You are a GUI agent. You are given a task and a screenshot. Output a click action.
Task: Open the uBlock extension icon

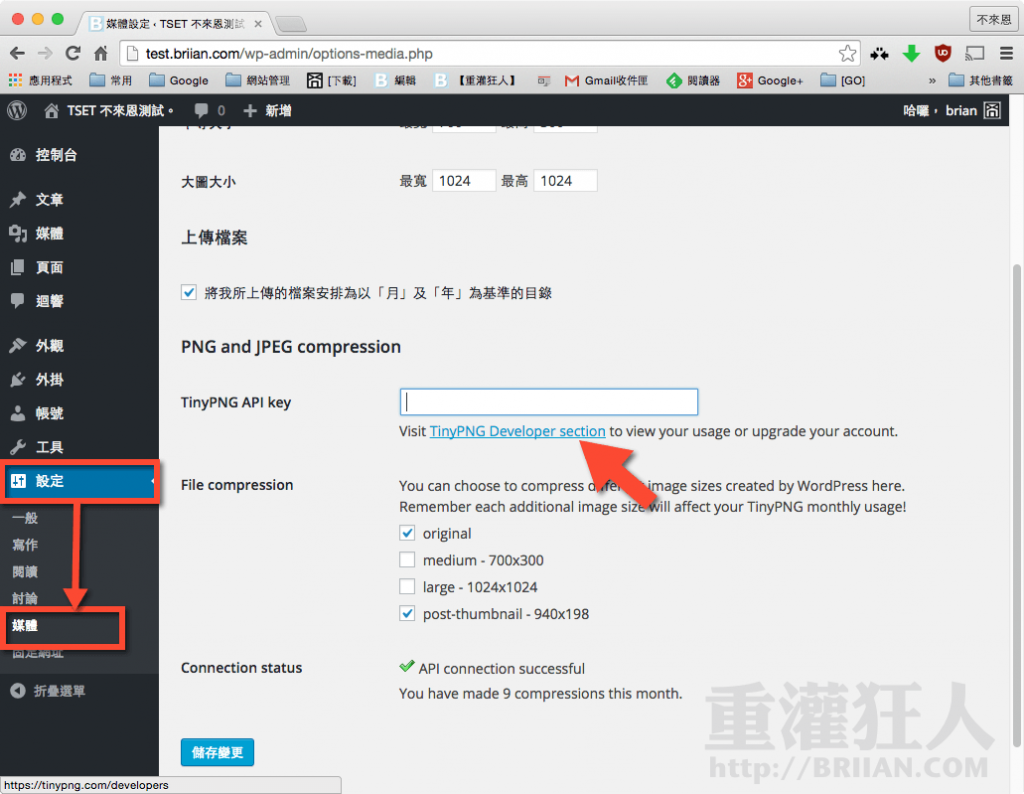tap(942, 53)
